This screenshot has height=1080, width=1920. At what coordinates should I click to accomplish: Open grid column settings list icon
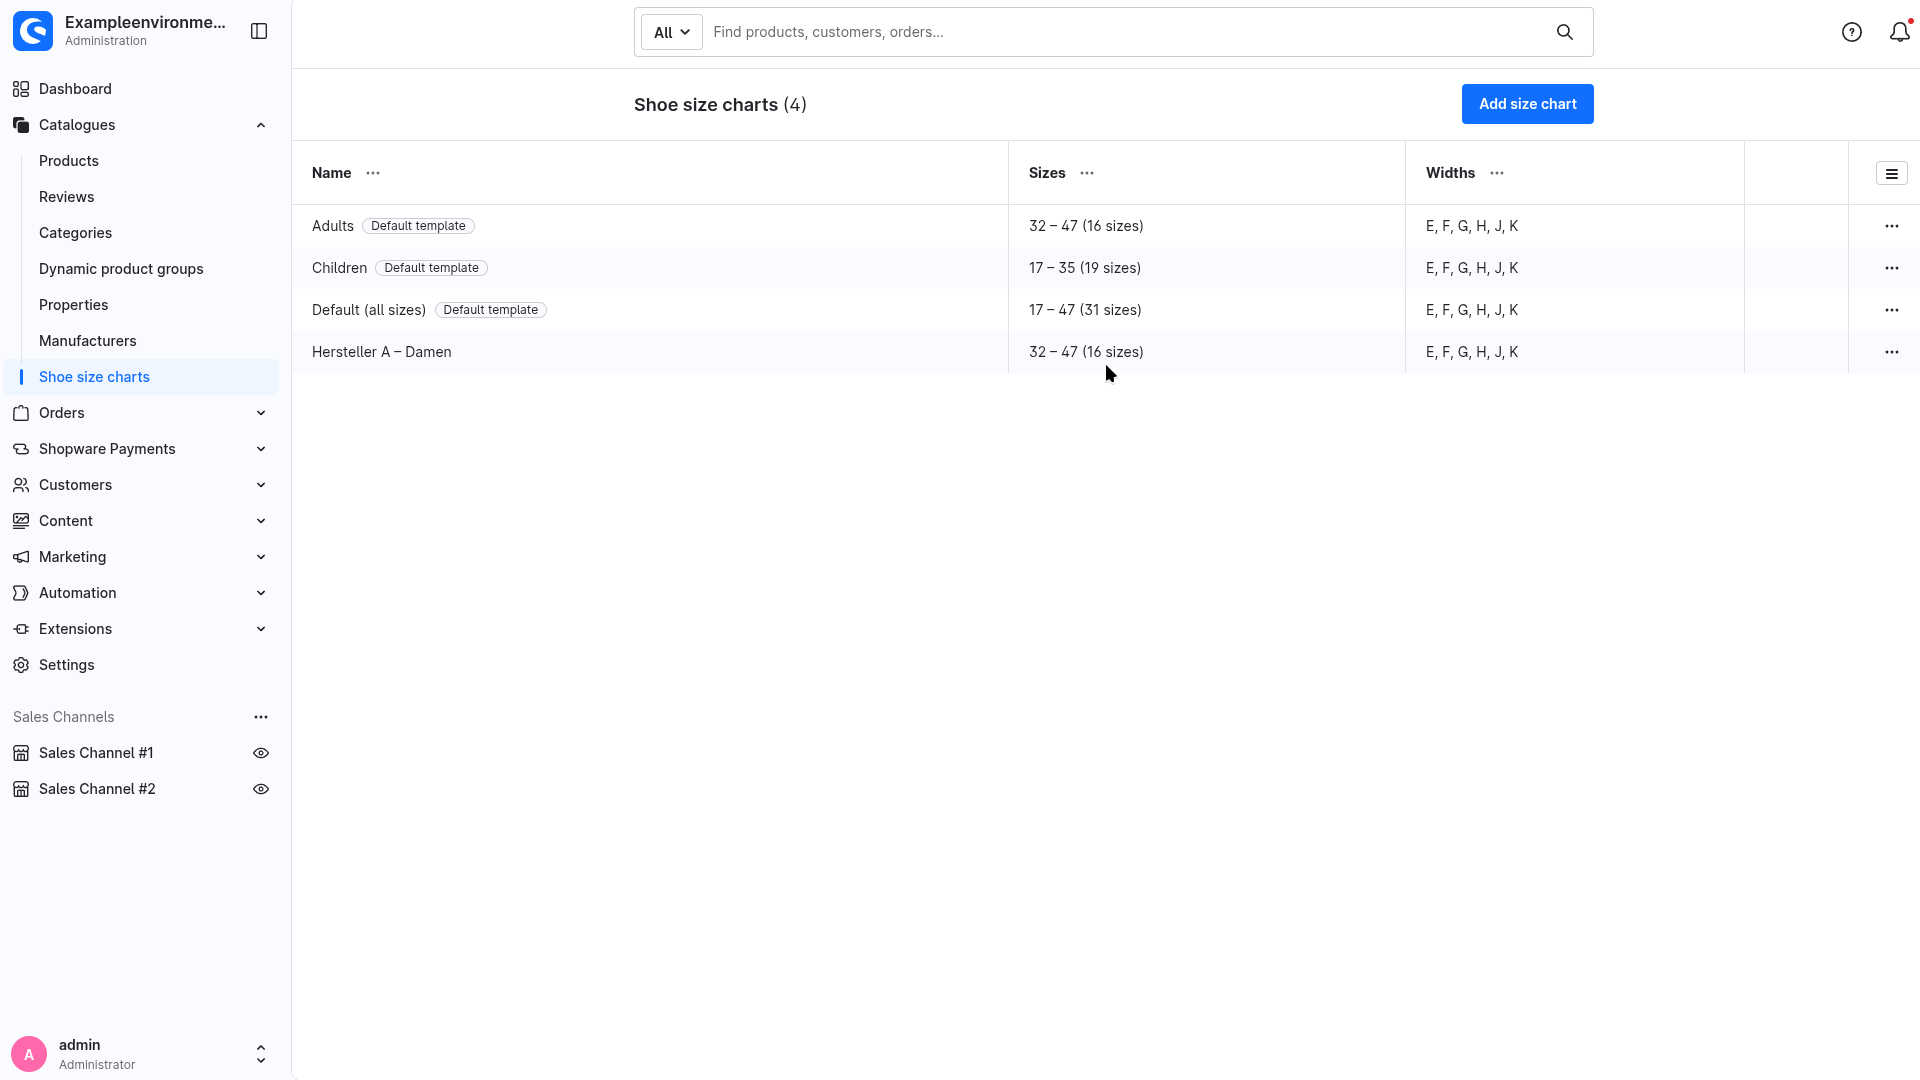[1892, 174]
